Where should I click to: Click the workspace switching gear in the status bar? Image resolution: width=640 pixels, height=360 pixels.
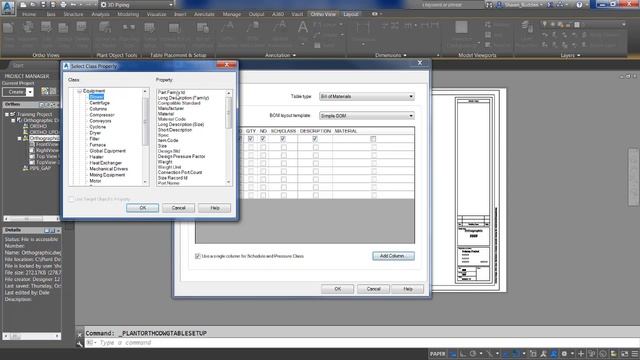coord(564,354)
